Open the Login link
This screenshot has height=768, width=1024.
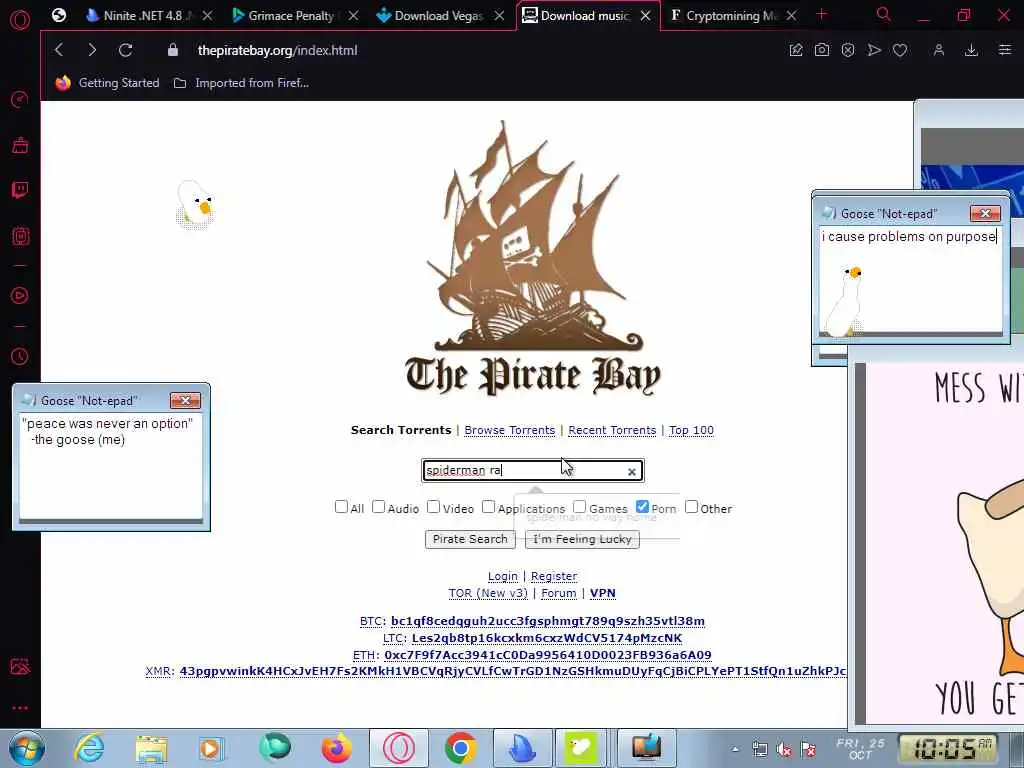pos(502,576)
